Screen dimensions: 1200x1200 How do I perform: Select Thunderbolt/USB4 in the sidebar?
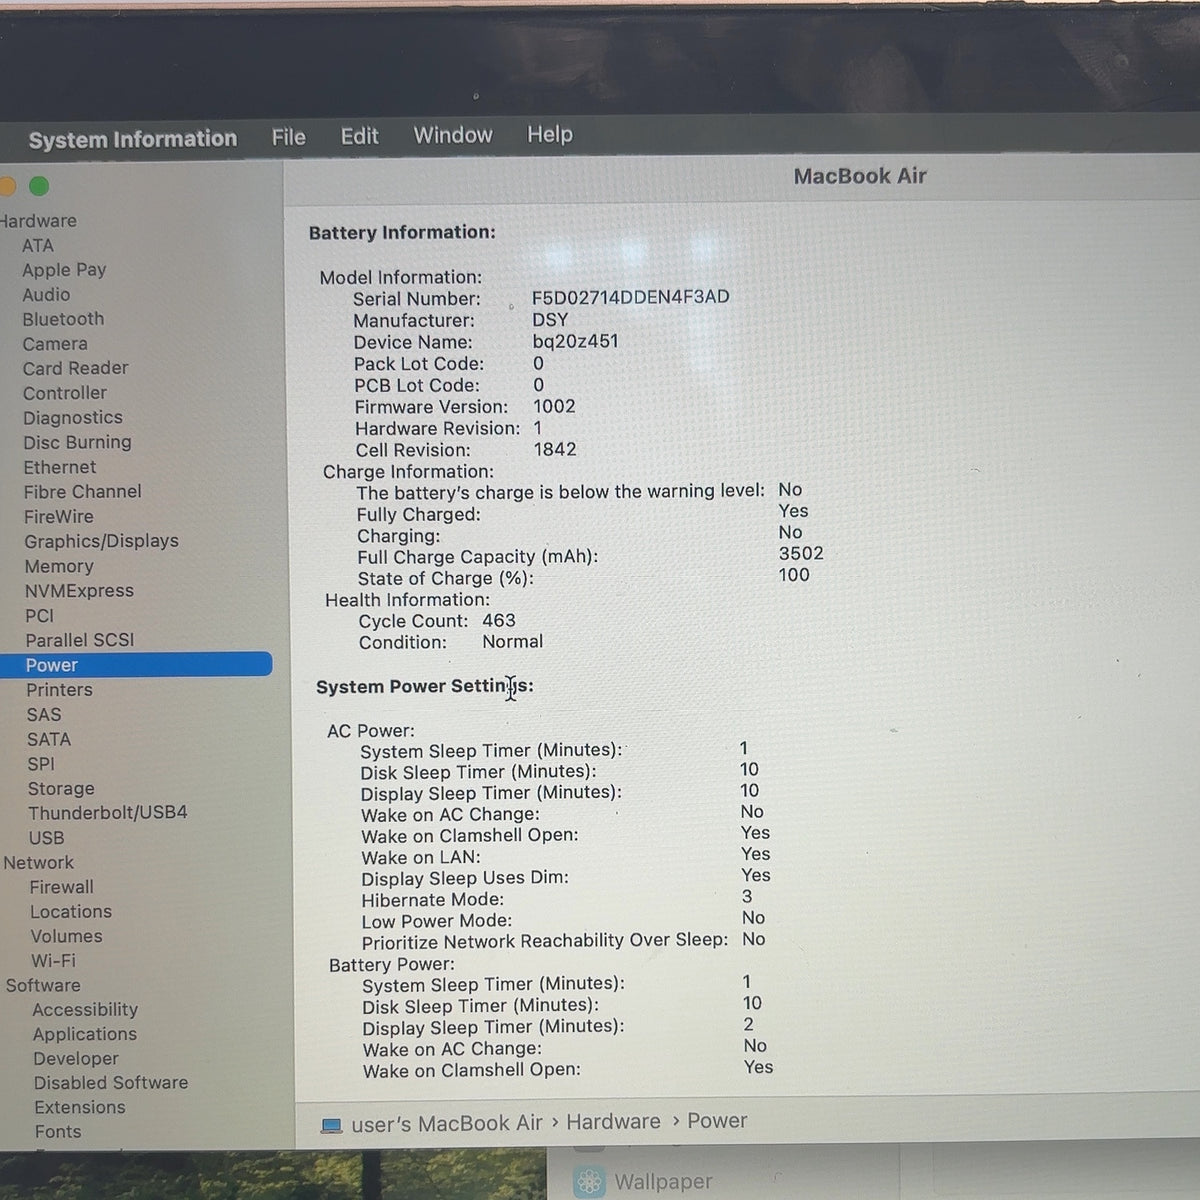(x=108, y=813)
